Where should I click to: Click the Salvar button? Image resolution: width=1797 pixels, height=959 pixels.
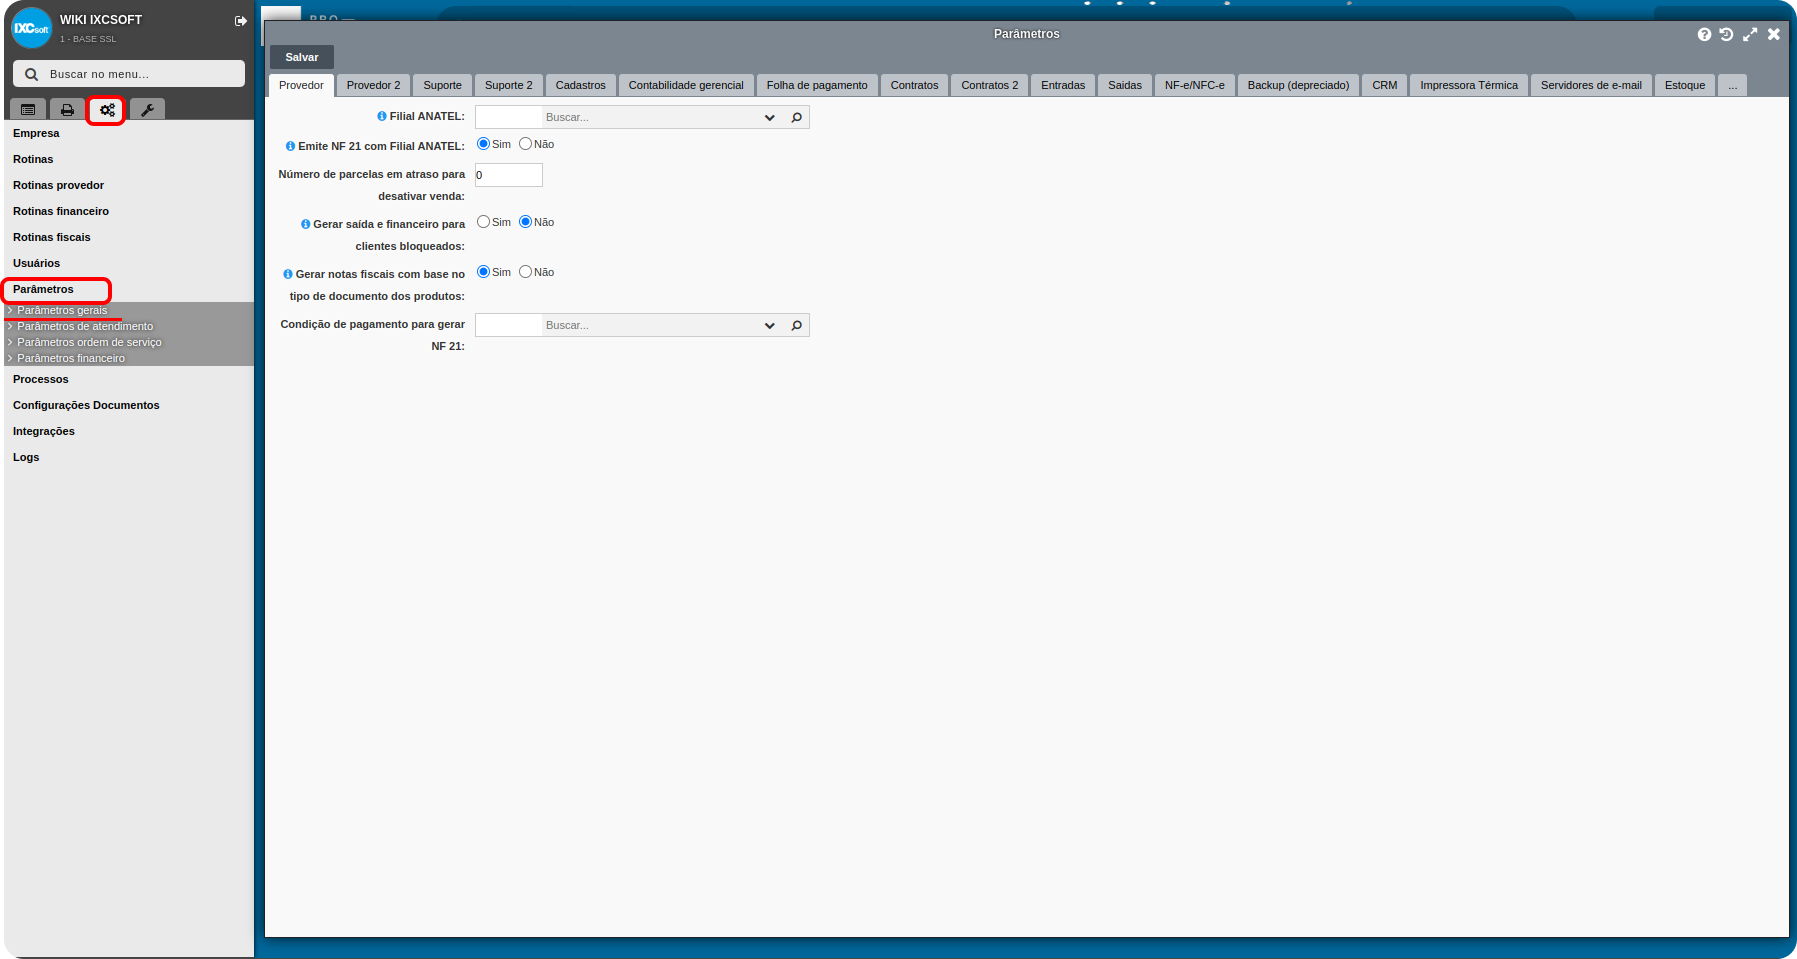click(x=302, y=57)
